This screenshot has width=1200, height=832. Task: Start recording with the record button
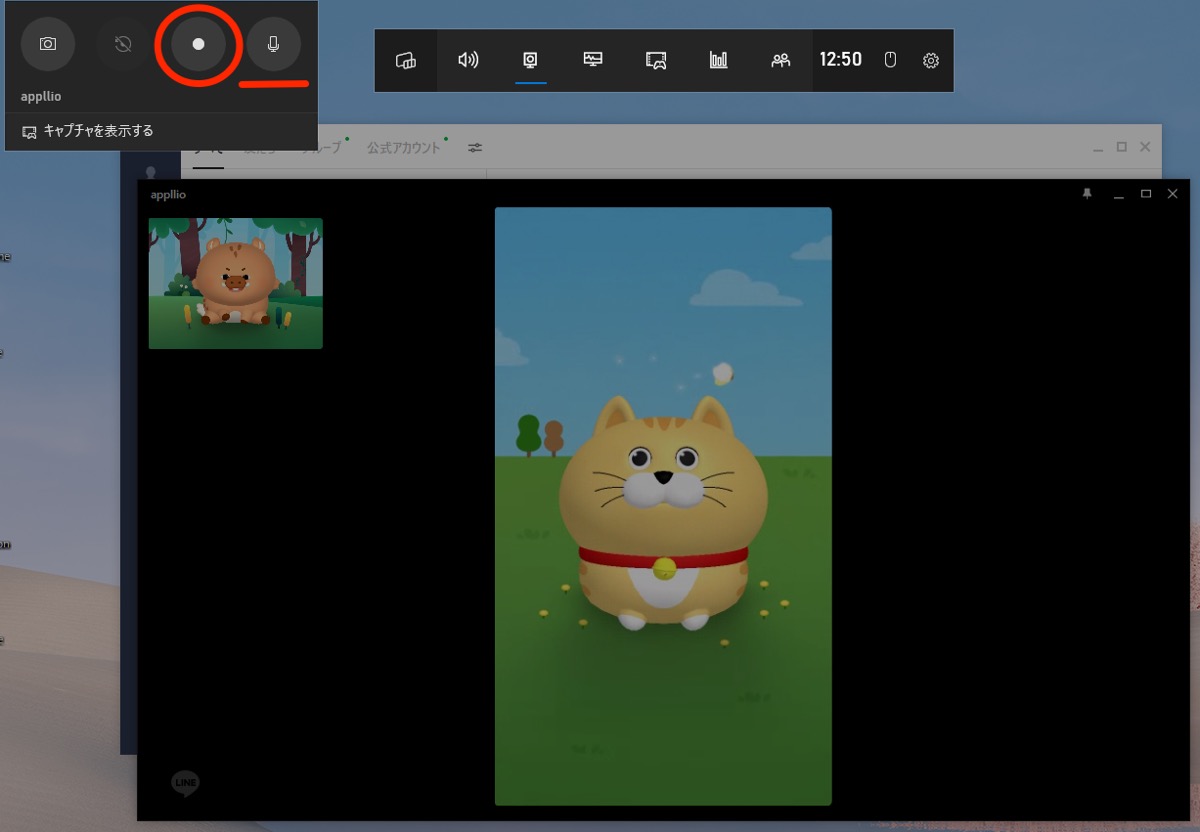(x=197, y=43)
